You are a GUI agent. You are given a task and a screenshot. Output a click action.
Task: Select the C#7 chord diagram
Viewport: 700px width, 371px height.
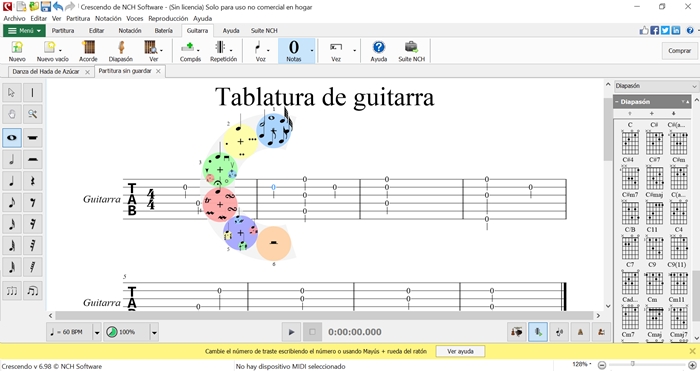coord(654,175)
